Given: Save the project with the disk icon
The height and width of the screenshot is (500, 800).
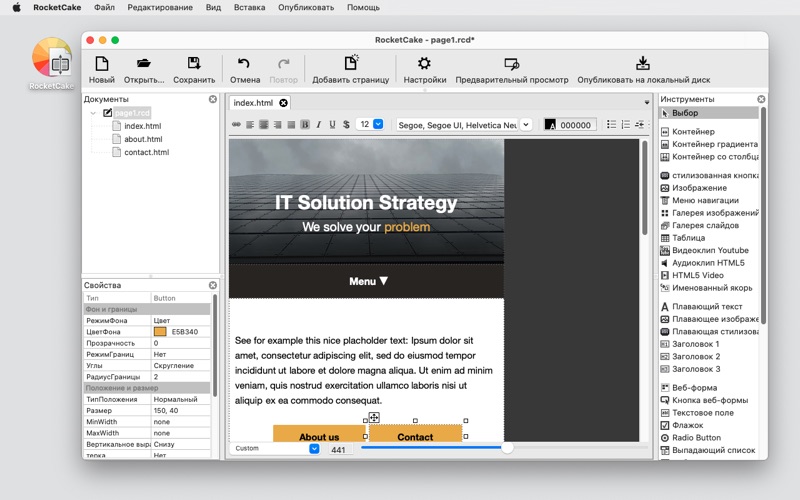Looking at the screenshot, I should point(194,64).
